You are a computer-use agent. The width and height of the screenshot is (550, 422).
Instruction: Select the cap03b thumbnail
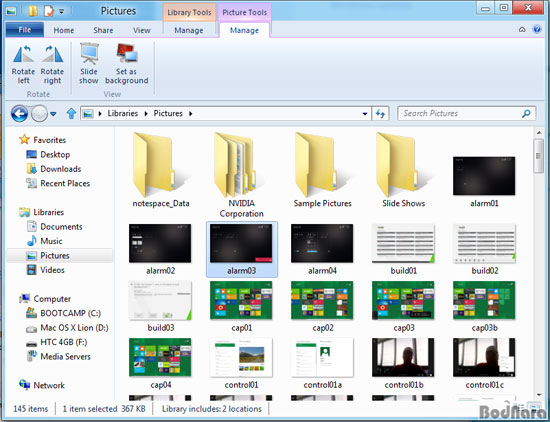pyautogui.click(x=484, y=300)
